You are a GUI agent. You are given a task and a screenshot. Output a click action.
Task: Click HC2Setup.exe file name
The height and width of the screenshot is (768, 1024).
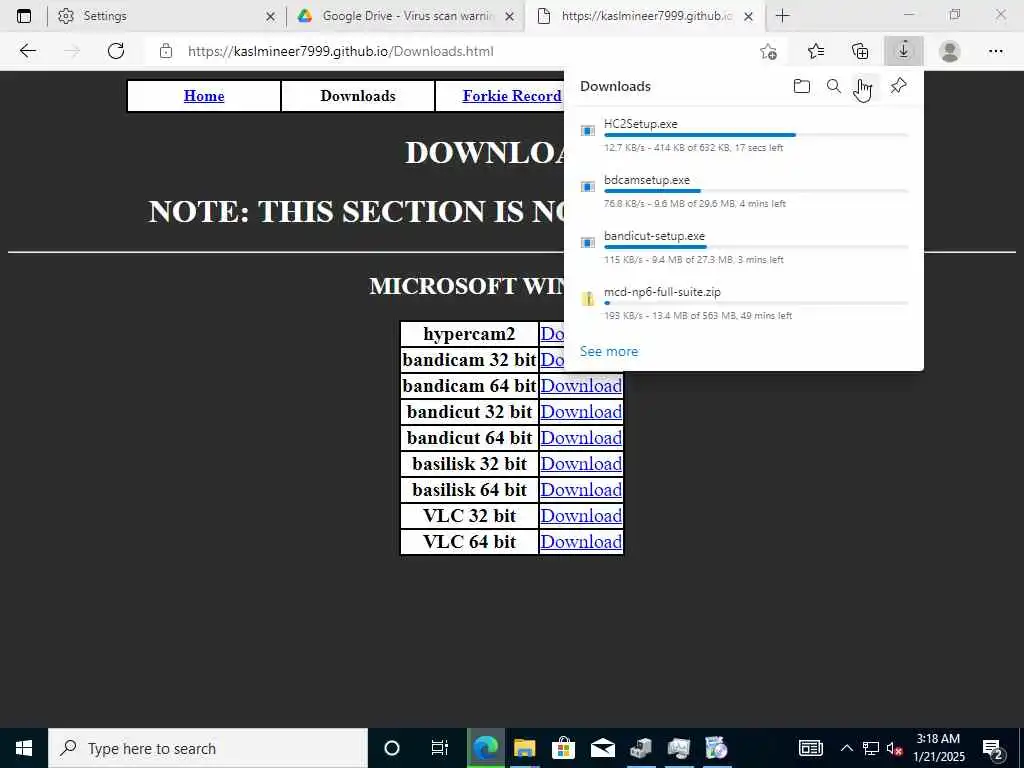(641, 123)
